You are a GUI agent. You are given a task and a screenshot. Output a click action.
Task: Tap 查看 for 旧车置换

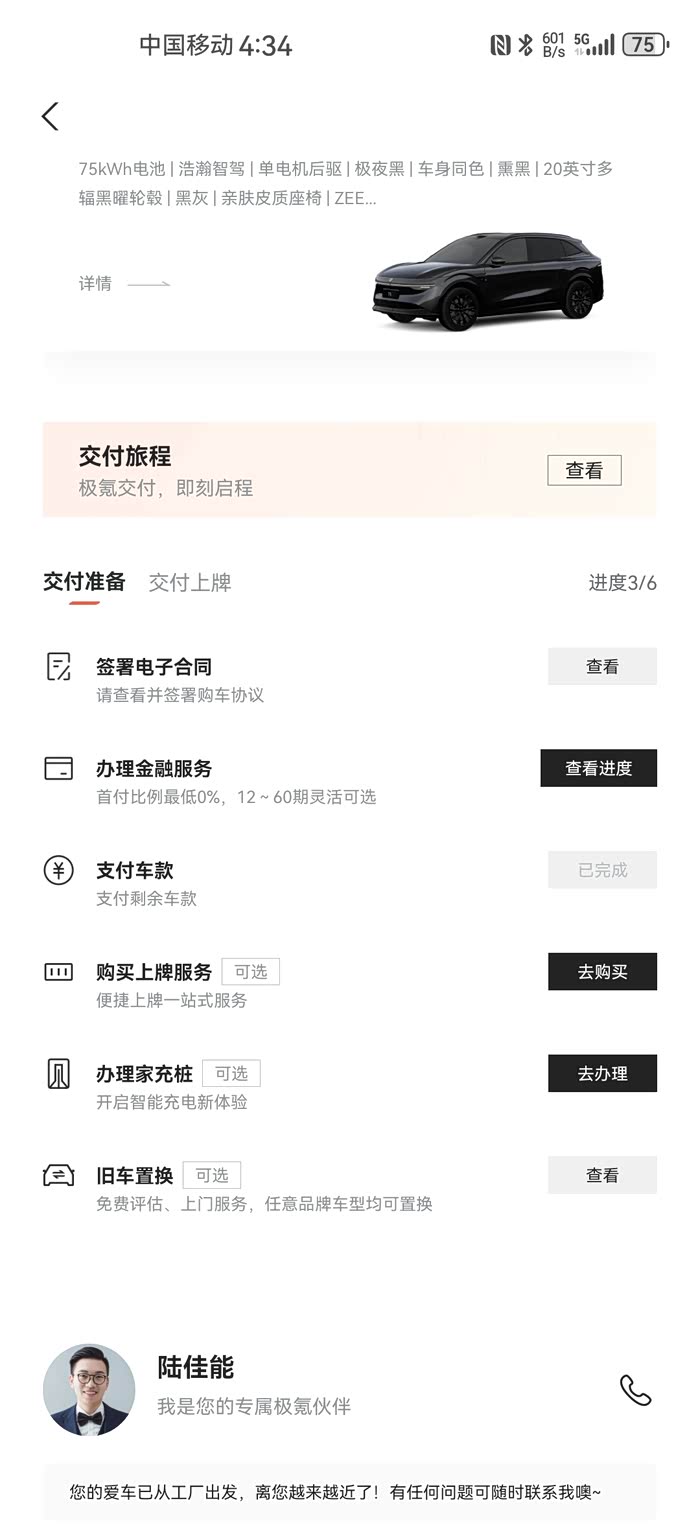pyautogui.click(x=602, y=1176)
